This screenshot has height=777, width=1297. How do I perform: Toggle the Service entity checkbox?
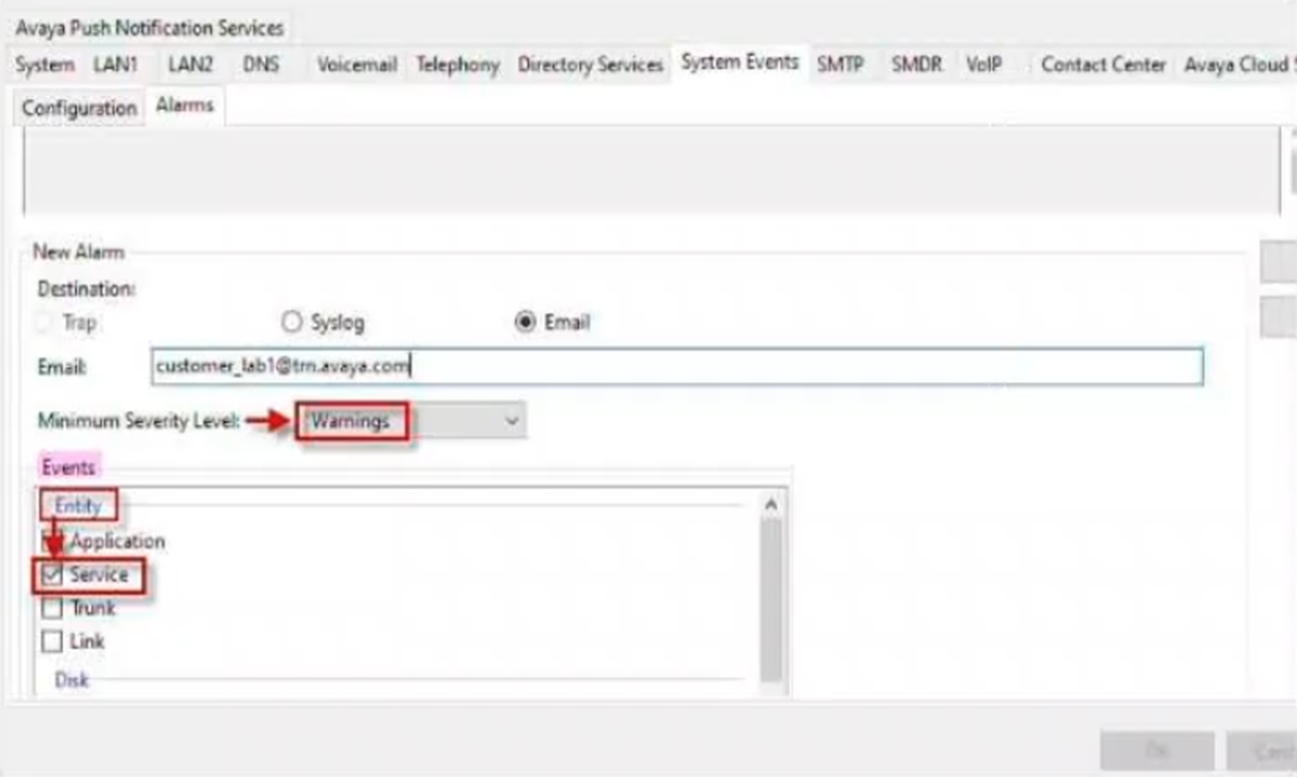[x=52, y=575]
